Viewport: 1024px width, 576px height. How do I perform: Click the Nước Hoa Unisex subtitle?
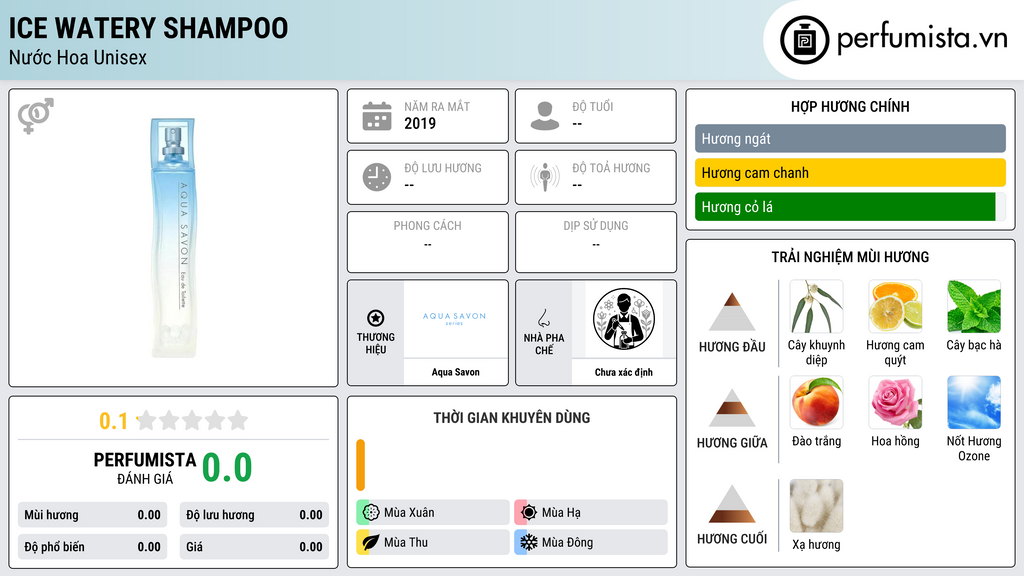(x=78, y=57)
